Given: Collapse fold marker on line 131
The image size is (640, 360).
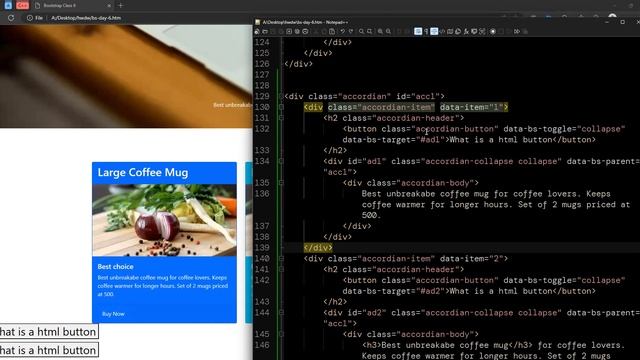Looking at the screenshot, I should point(281,118).
